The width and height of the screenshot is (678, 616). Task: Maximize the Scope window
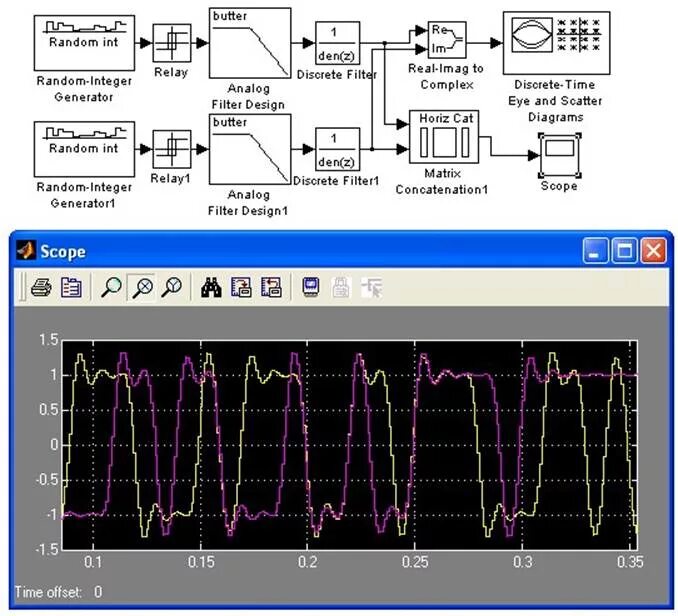coord(624,250)
